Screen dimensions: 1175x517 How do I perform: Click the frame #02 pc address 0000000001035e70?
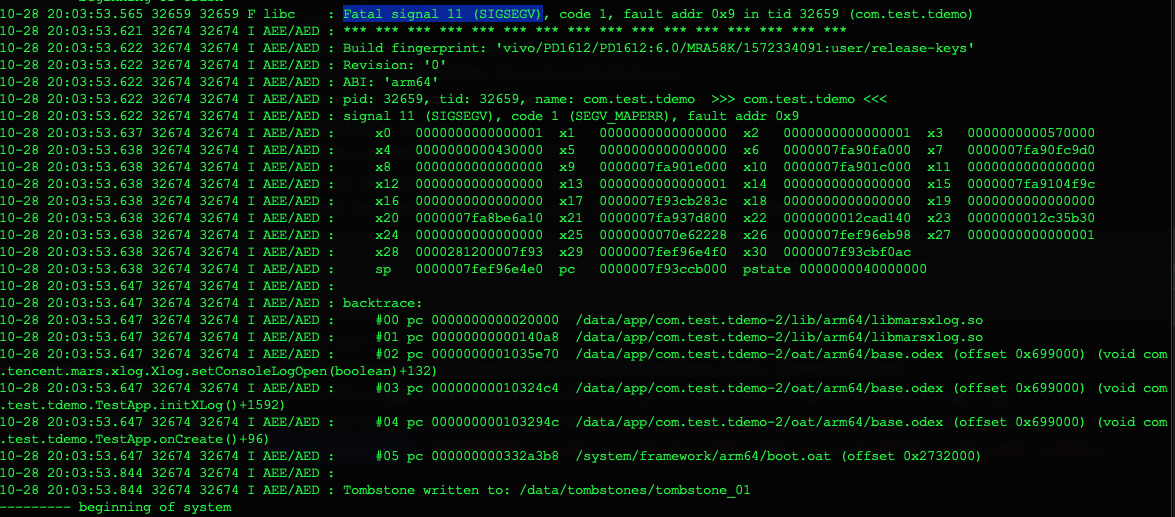pos(495,354)
